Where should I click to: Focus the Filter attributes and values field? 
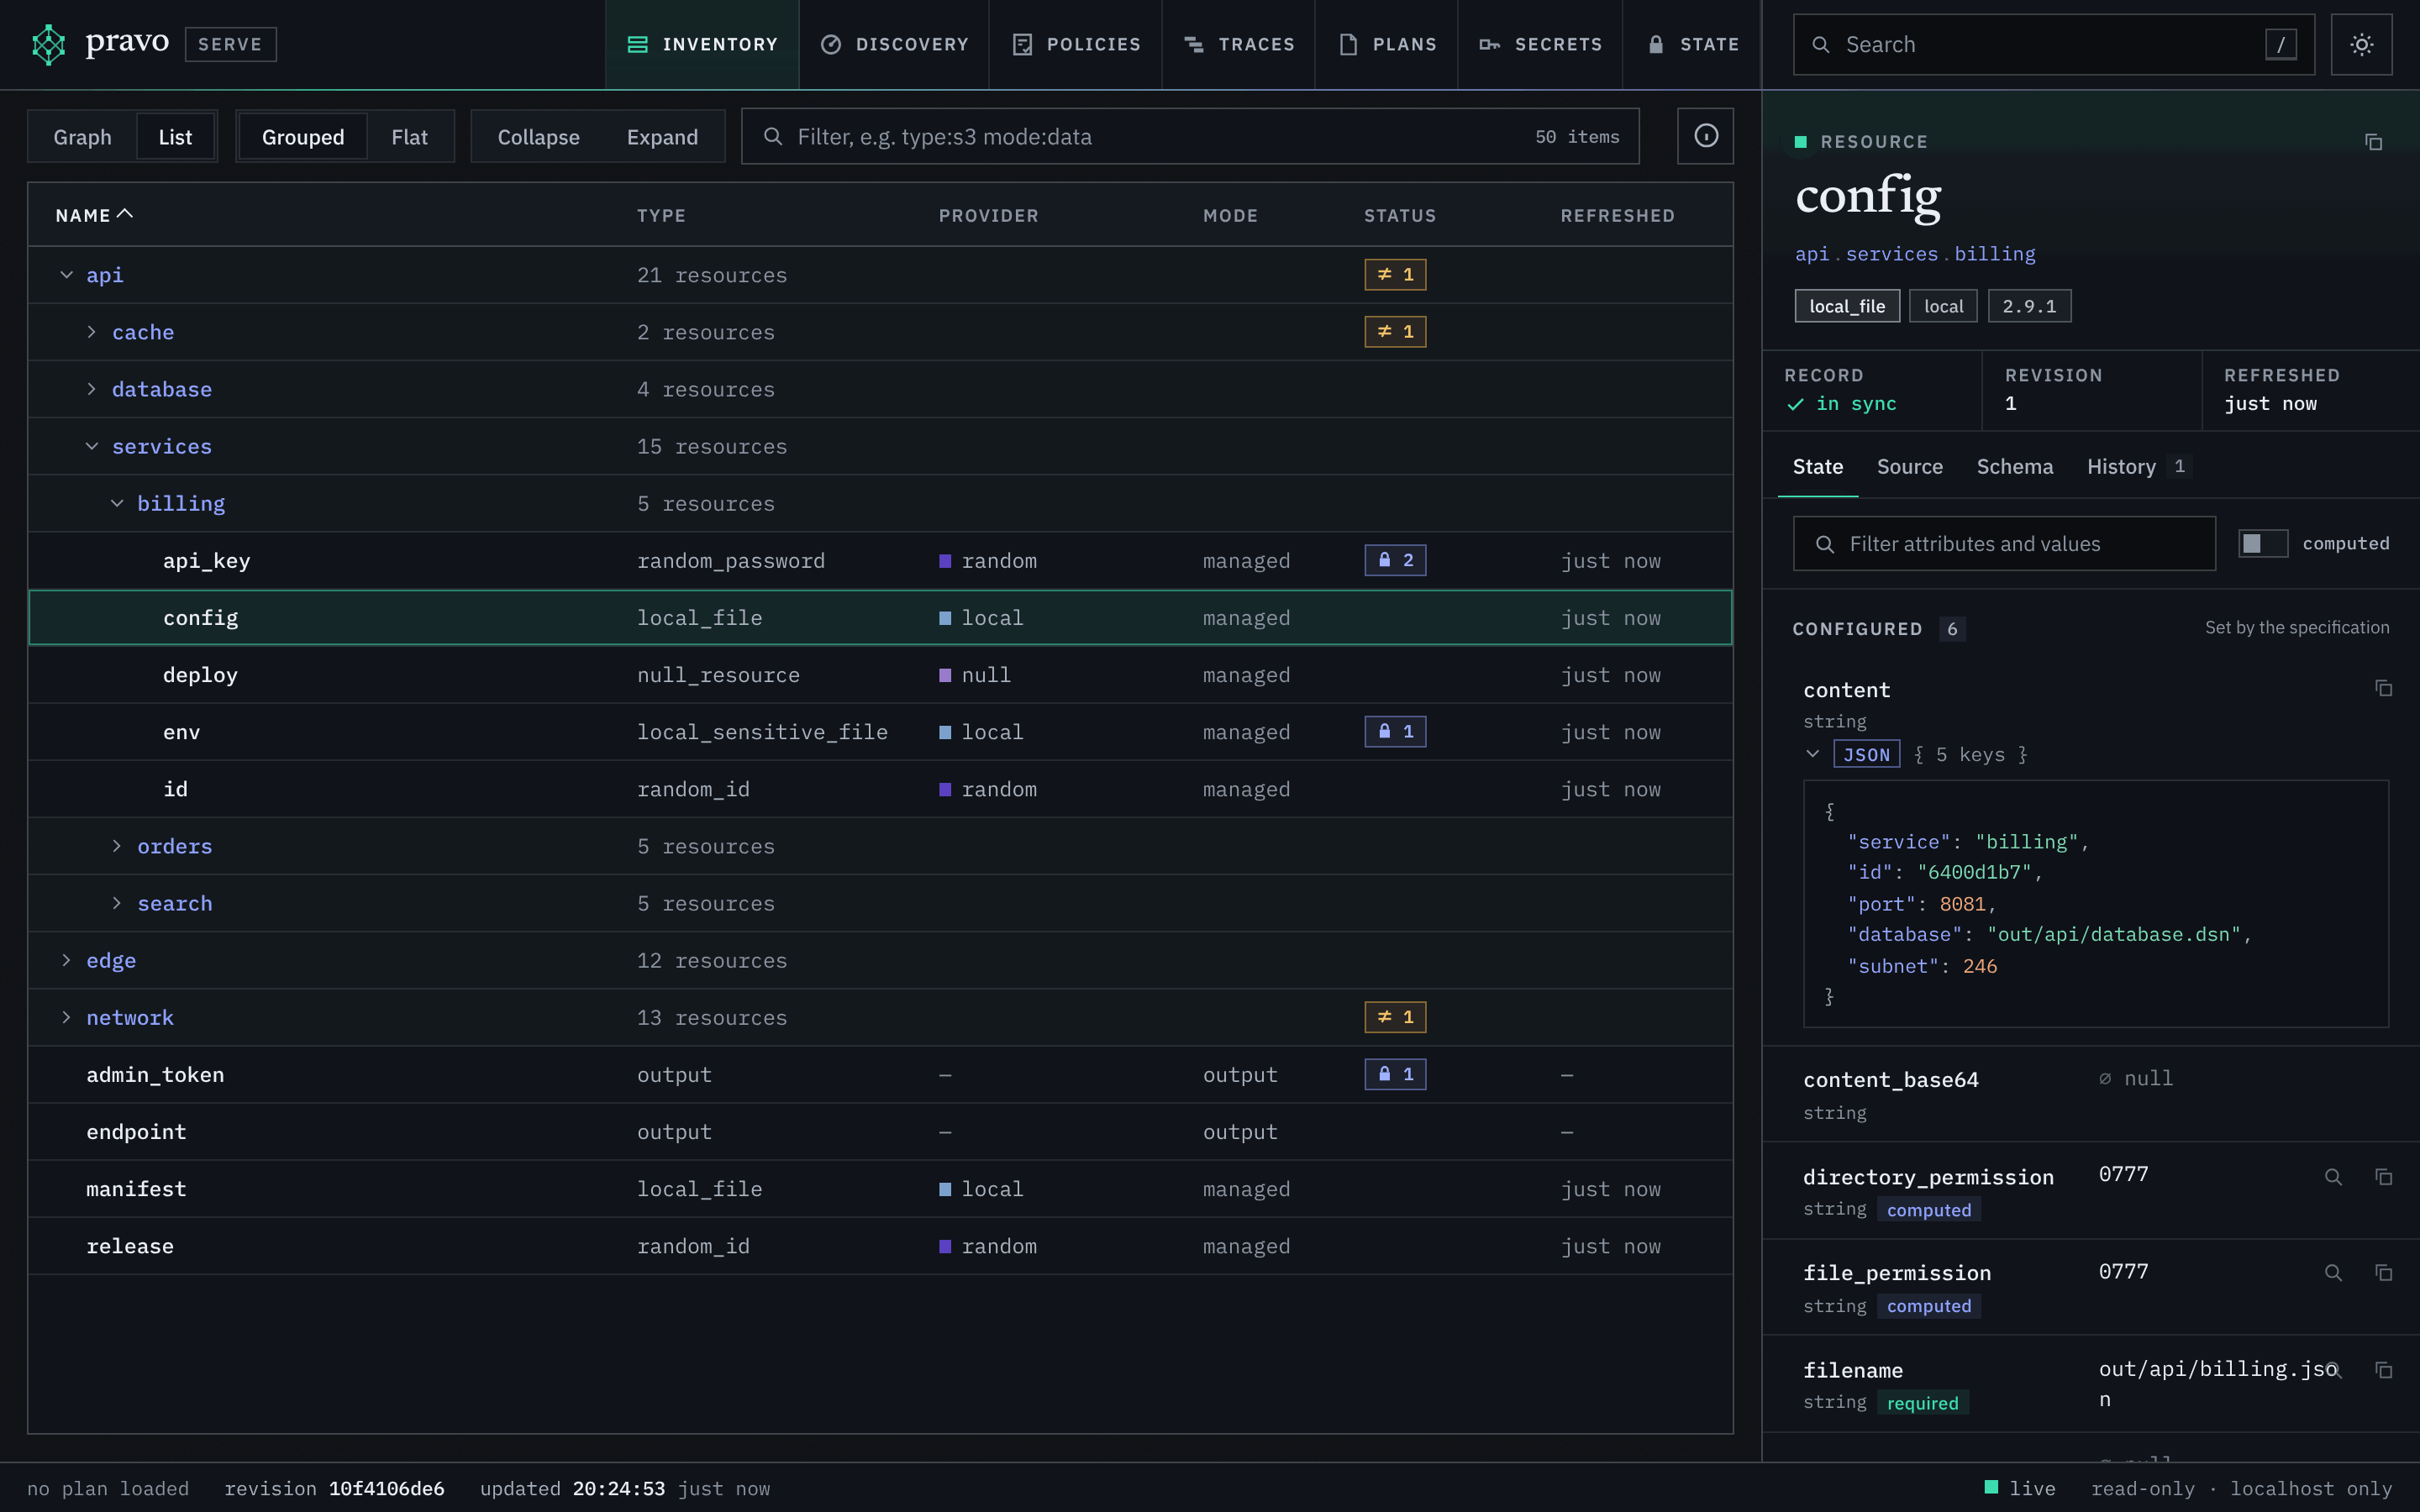tap(2004, 544)
